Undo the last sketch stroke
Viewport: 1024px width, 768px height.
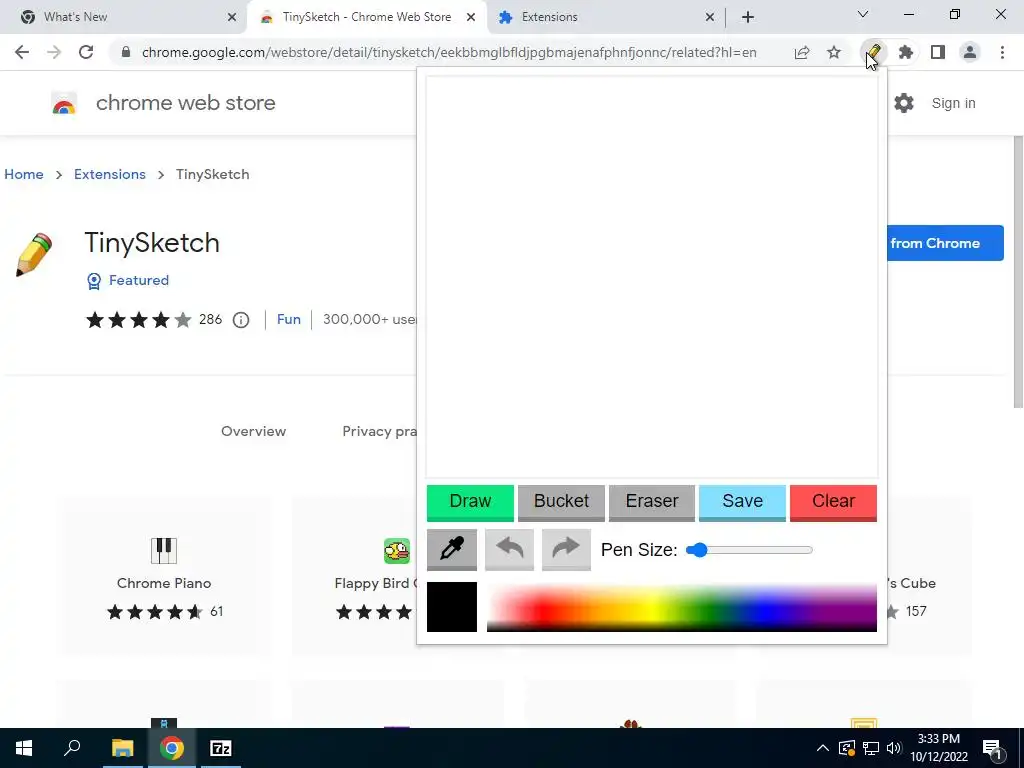[509, 549]
